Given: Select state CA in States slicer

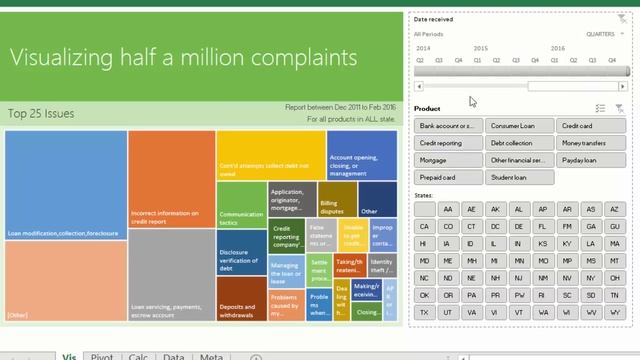Looking at the screenshot, I should 424,226.
